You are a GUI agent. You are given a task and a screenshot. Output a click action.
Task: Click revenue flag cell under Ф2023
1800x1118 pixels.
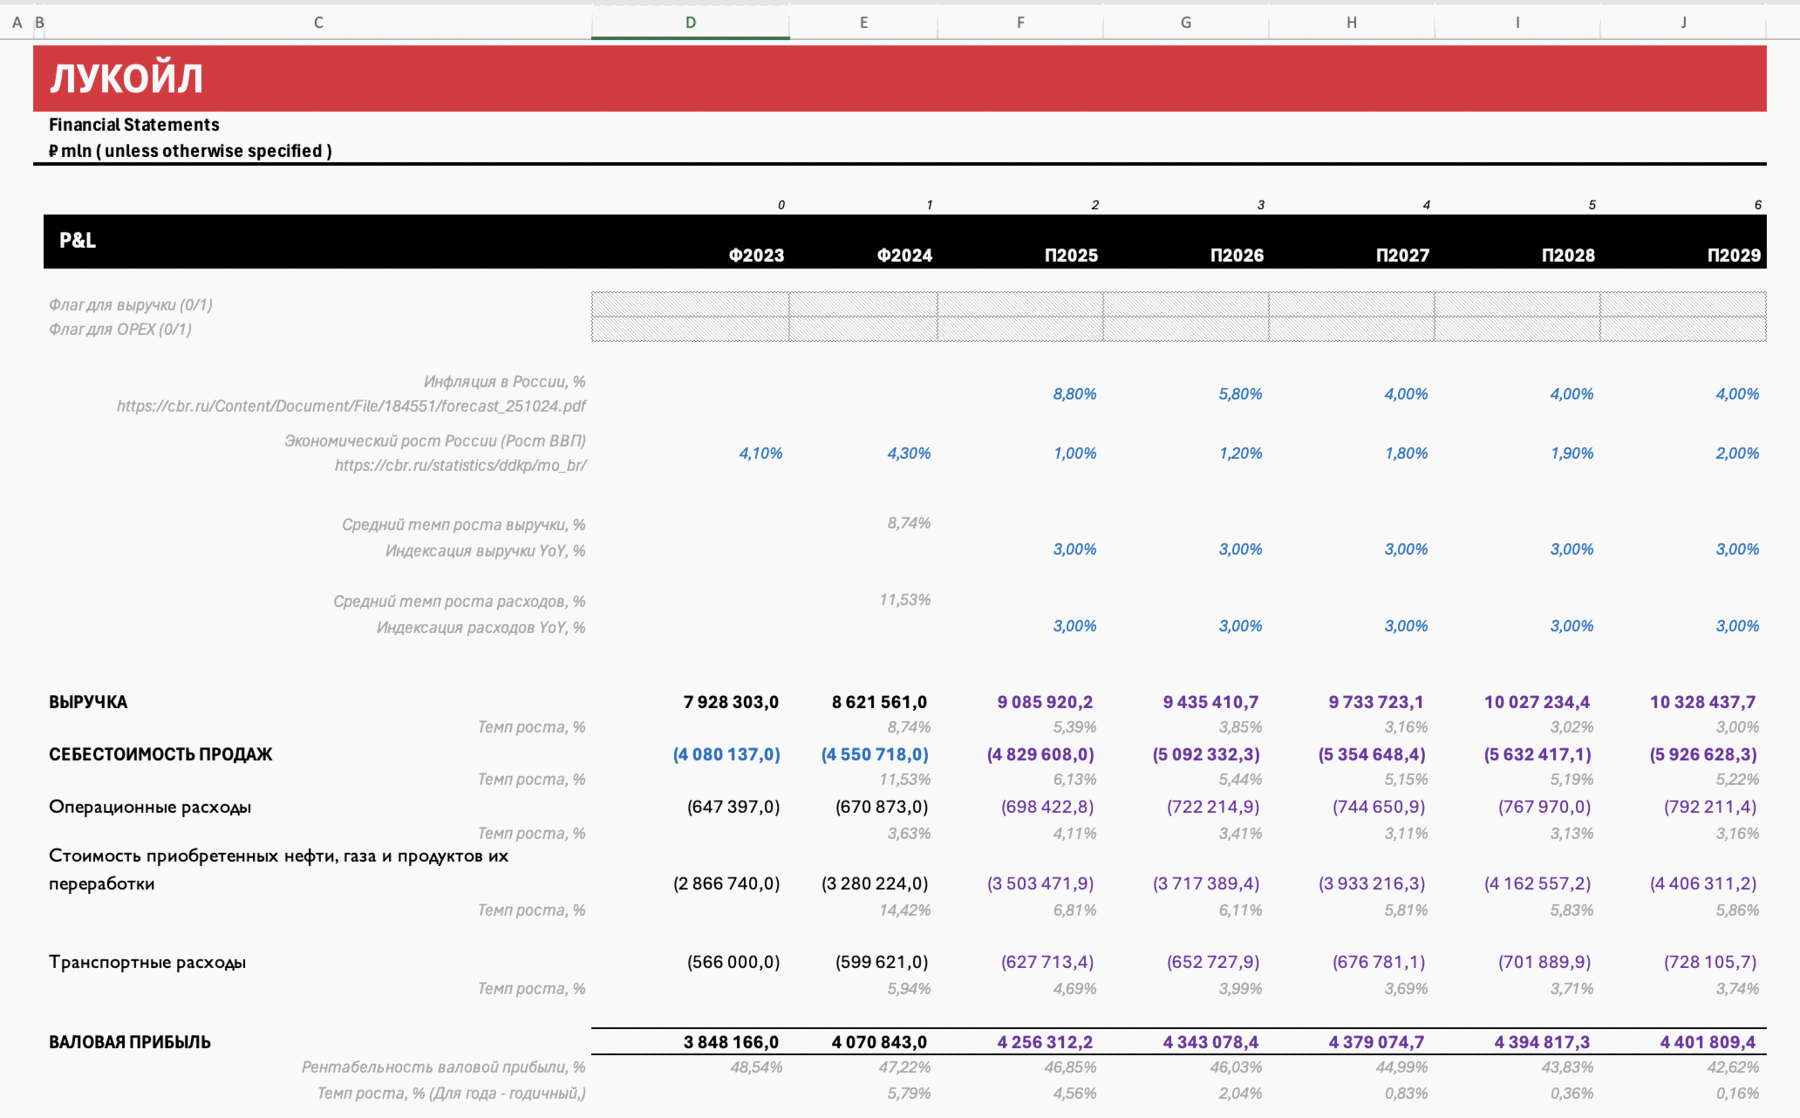pyautogui.click(x=690, y=304)
